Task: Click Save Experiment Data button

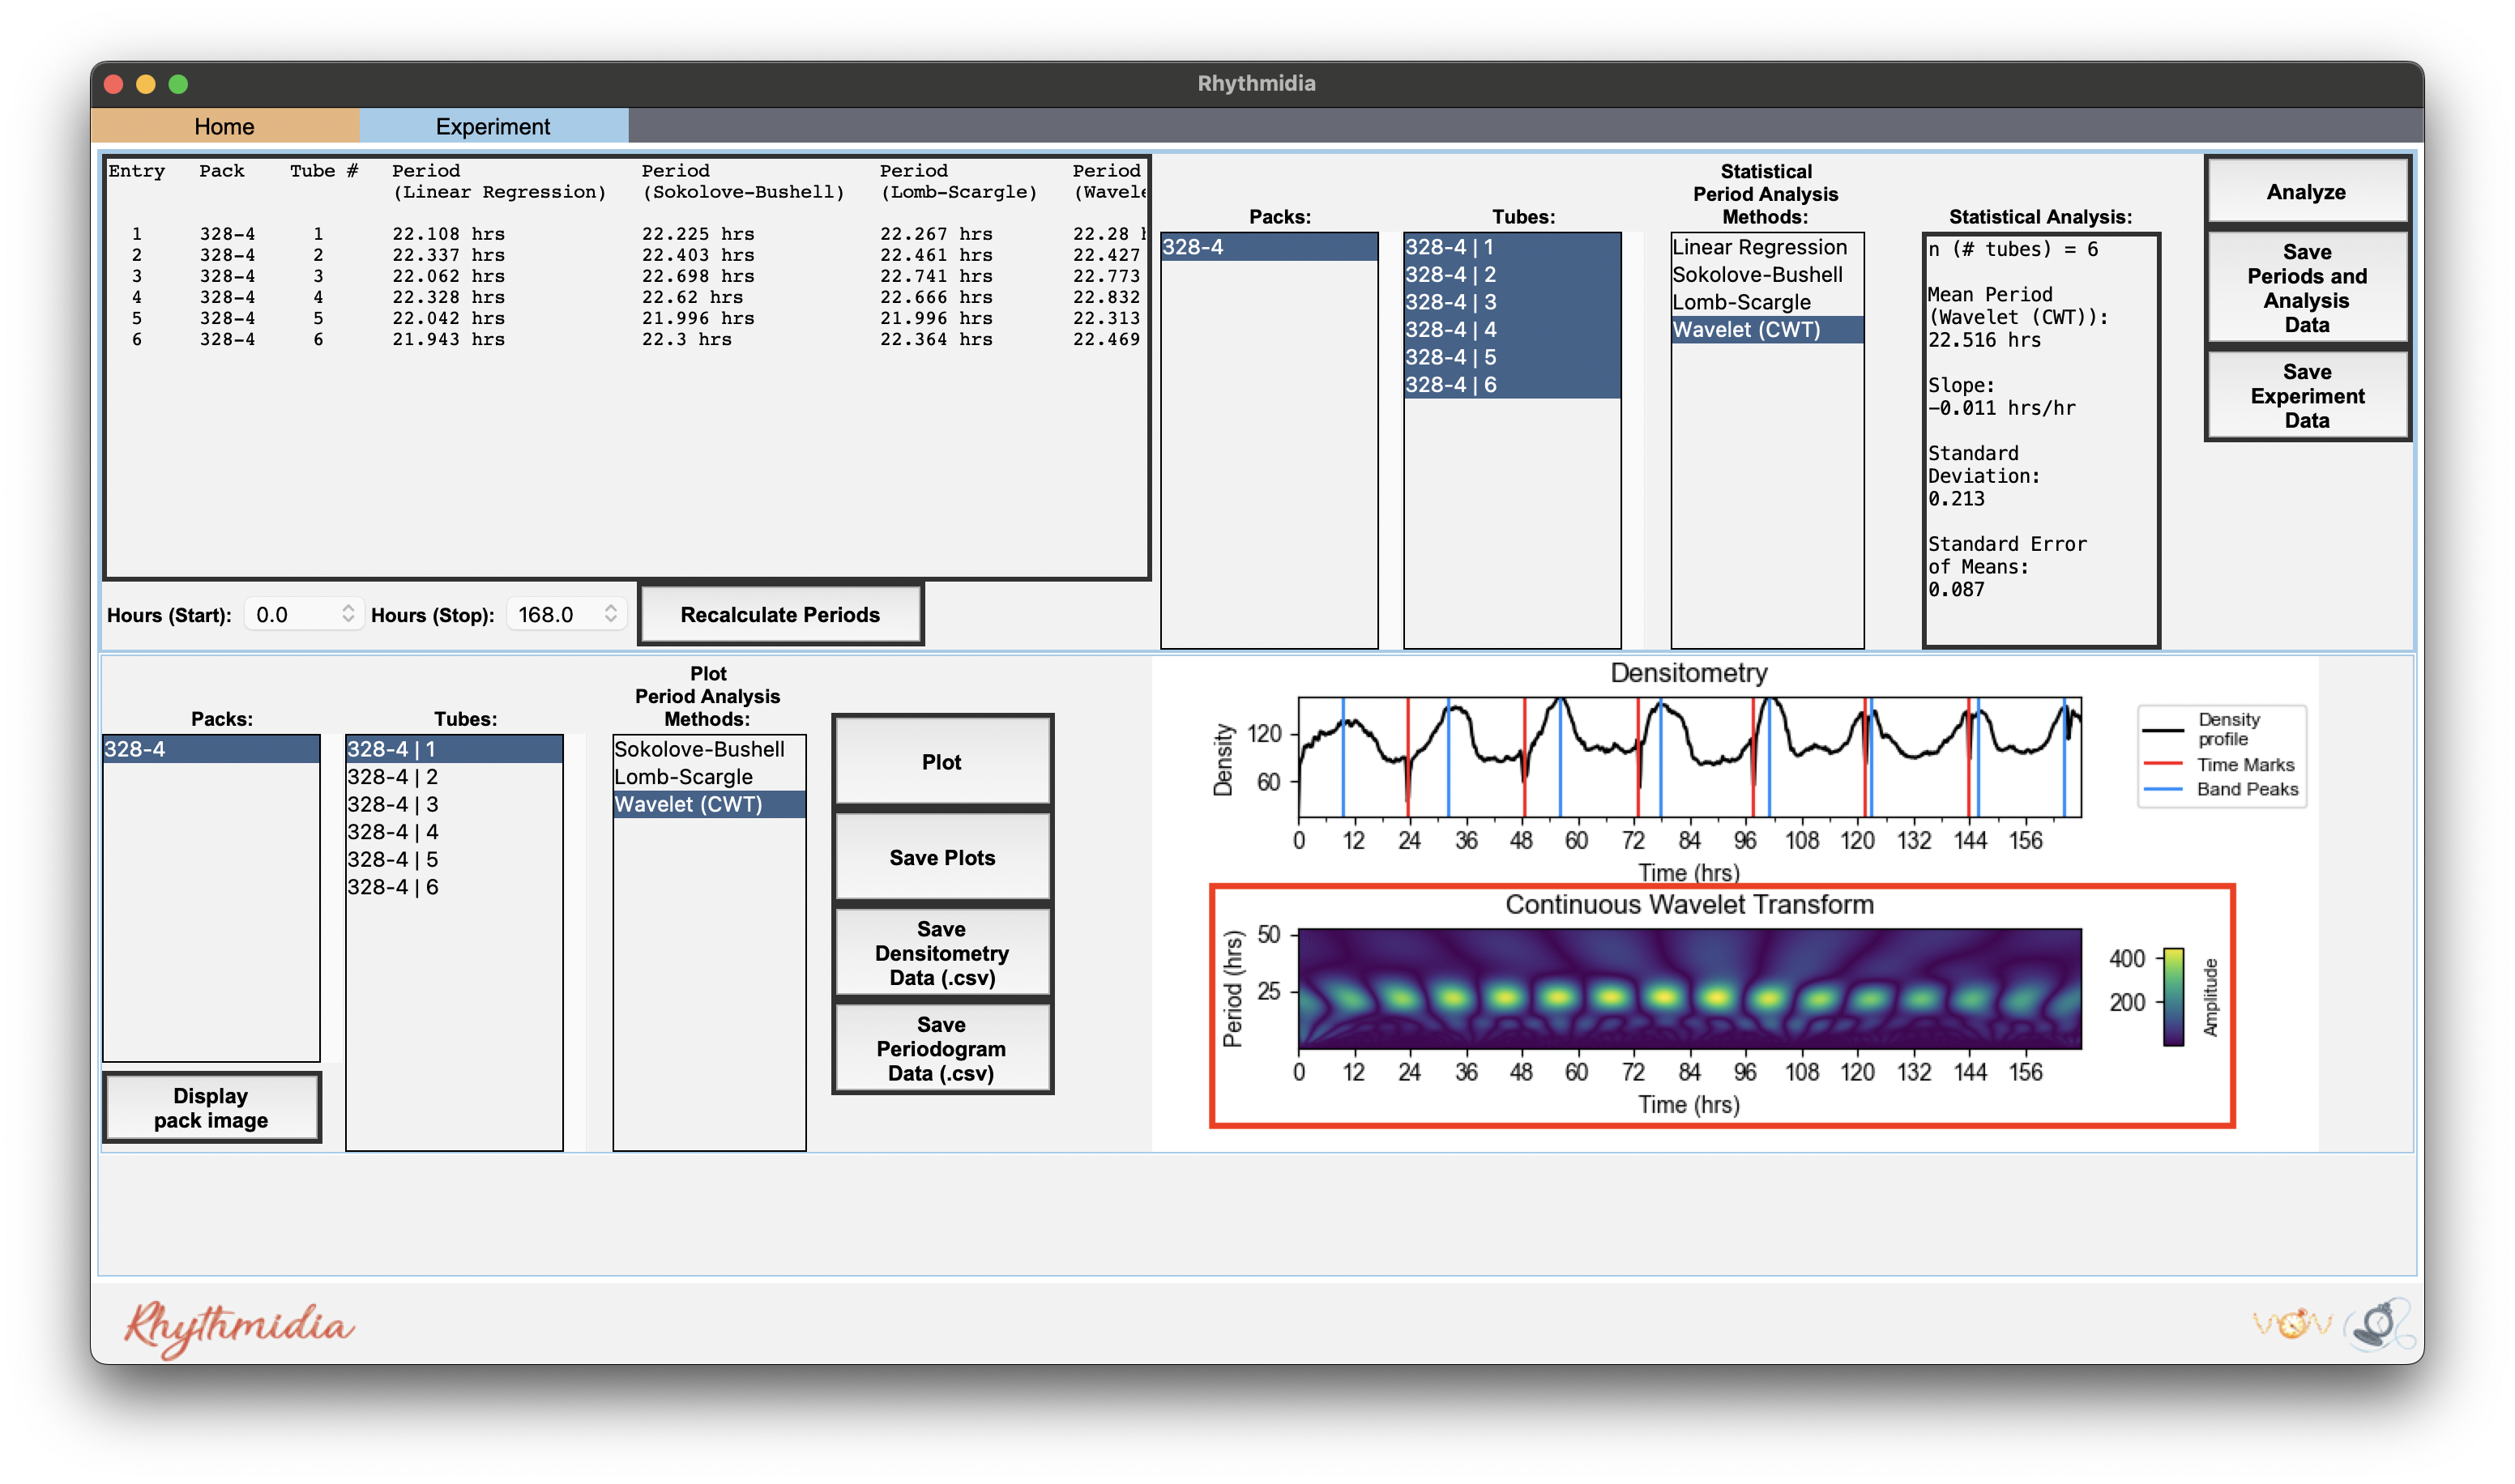Action: tap(2306, 395)
